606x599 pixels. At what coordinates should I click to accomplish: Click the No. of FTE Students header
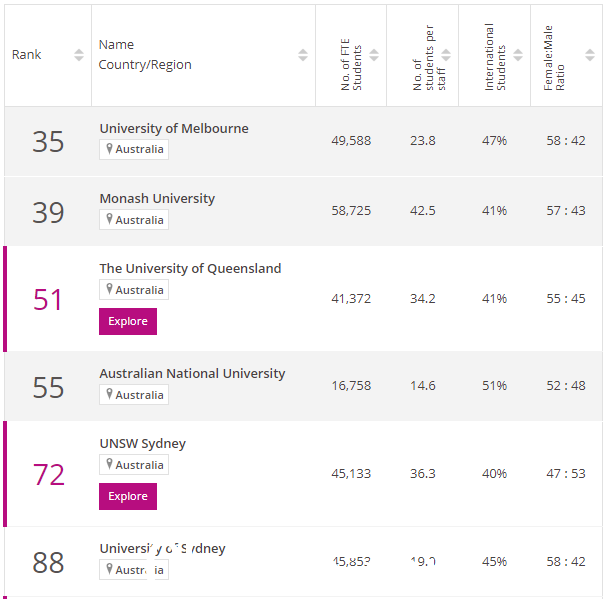[351, 65]
